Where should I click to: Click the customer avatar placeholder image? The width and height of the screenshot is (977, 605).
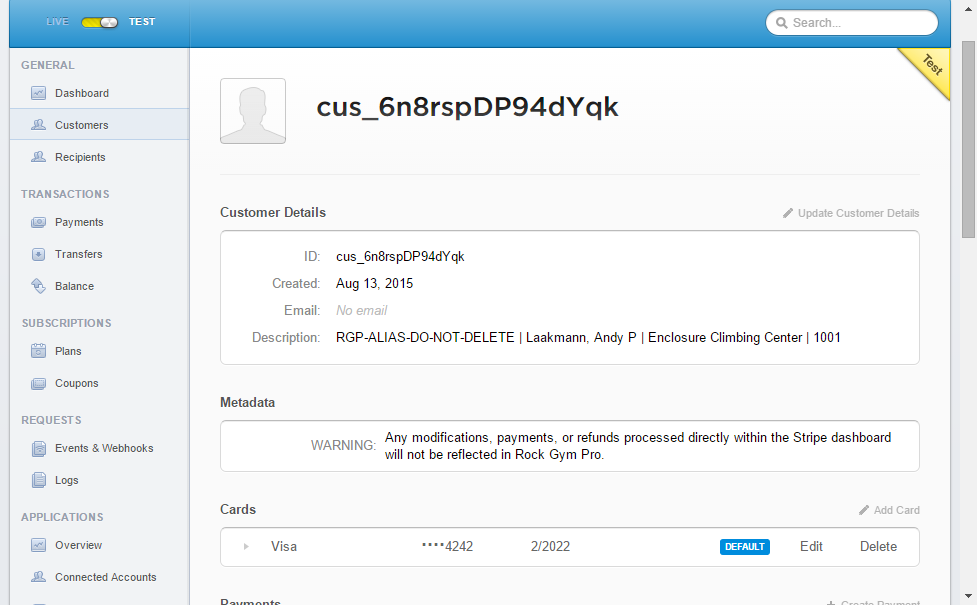point(253,111)
